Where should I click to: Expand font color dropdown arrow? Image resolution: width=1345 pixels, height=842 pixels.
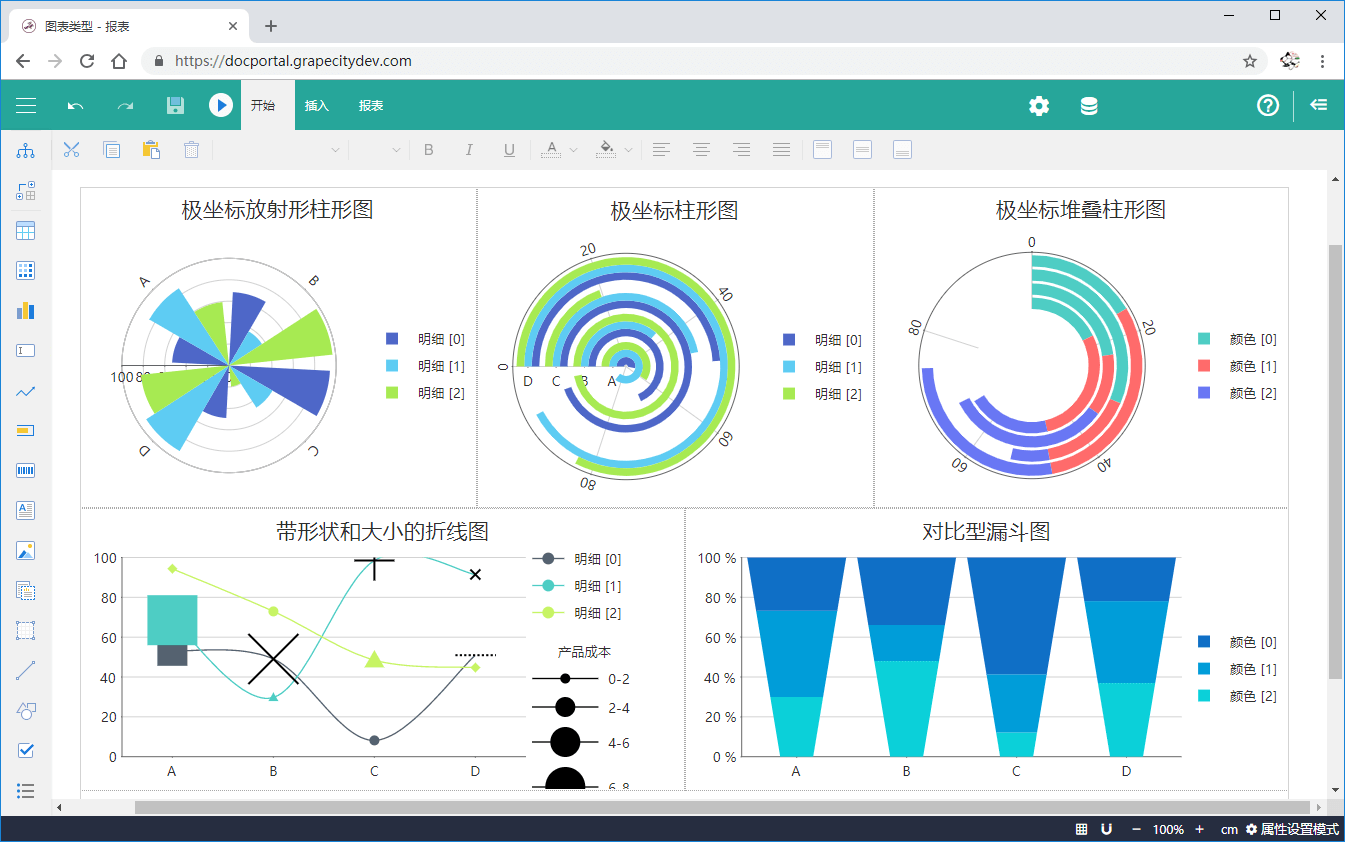click(574, 150)
